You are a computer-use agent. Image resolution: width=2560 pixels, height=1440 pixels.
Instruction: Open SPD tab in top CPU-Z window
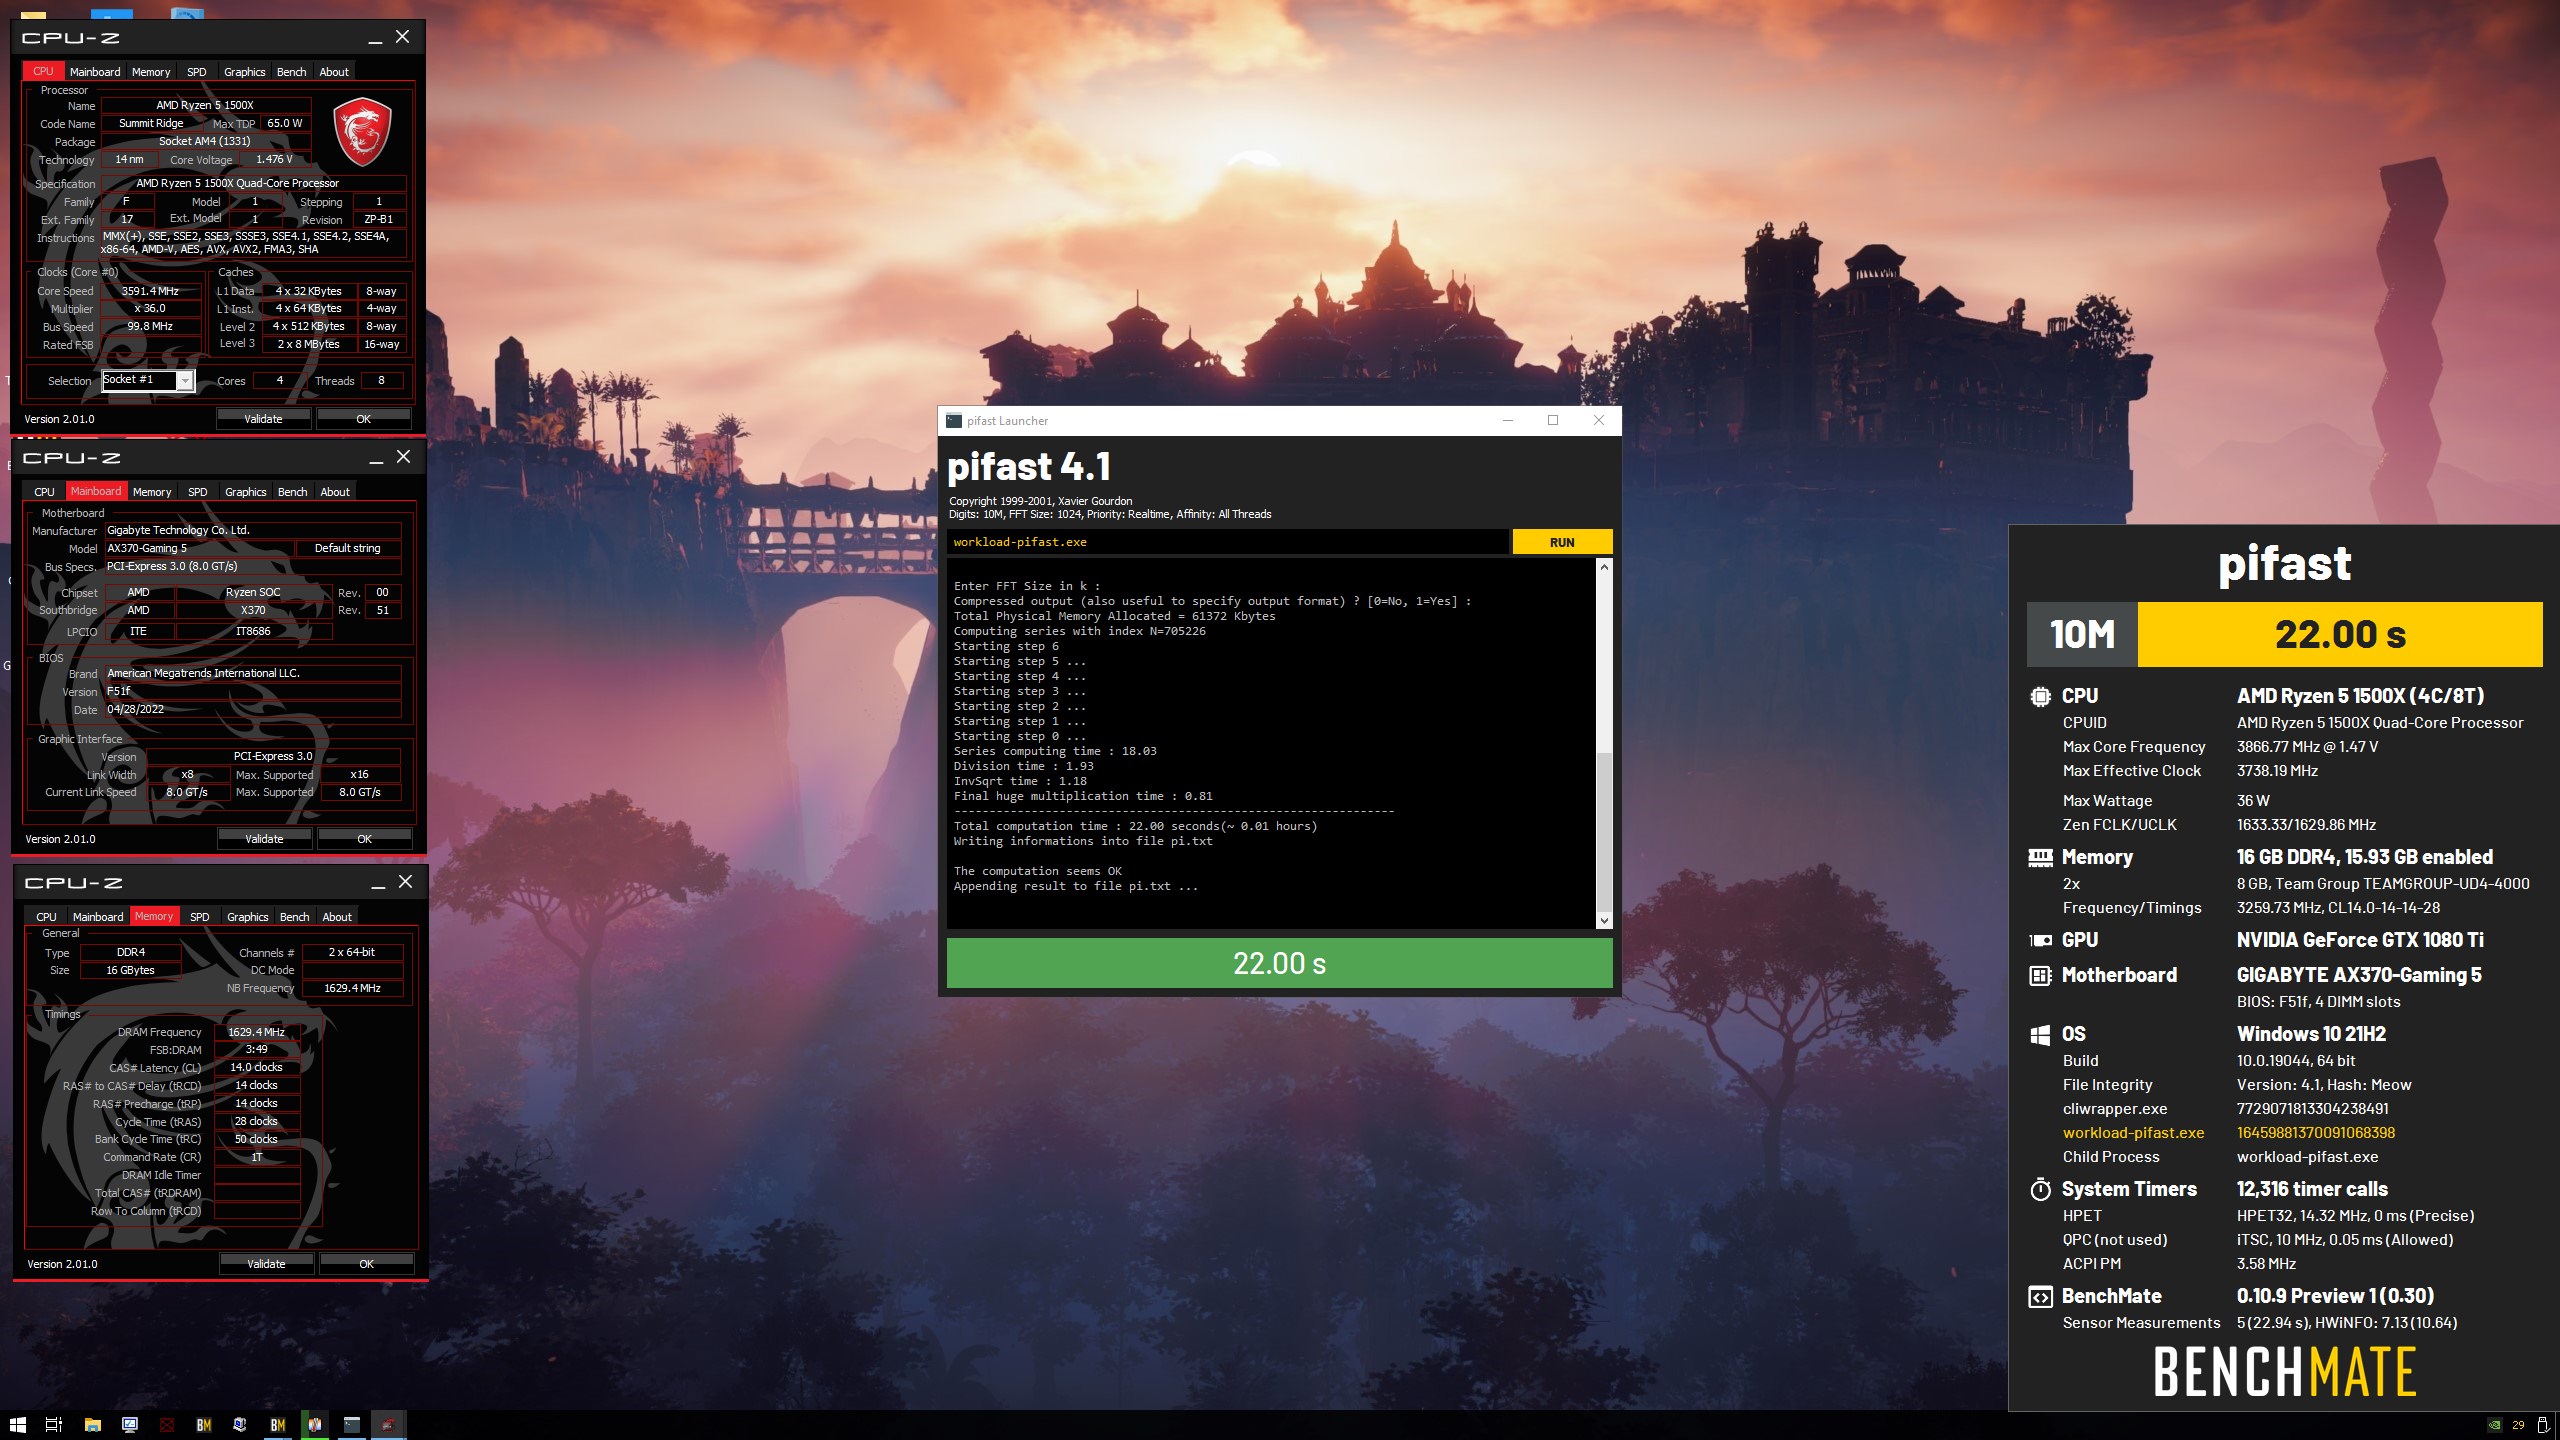point(197,72)
